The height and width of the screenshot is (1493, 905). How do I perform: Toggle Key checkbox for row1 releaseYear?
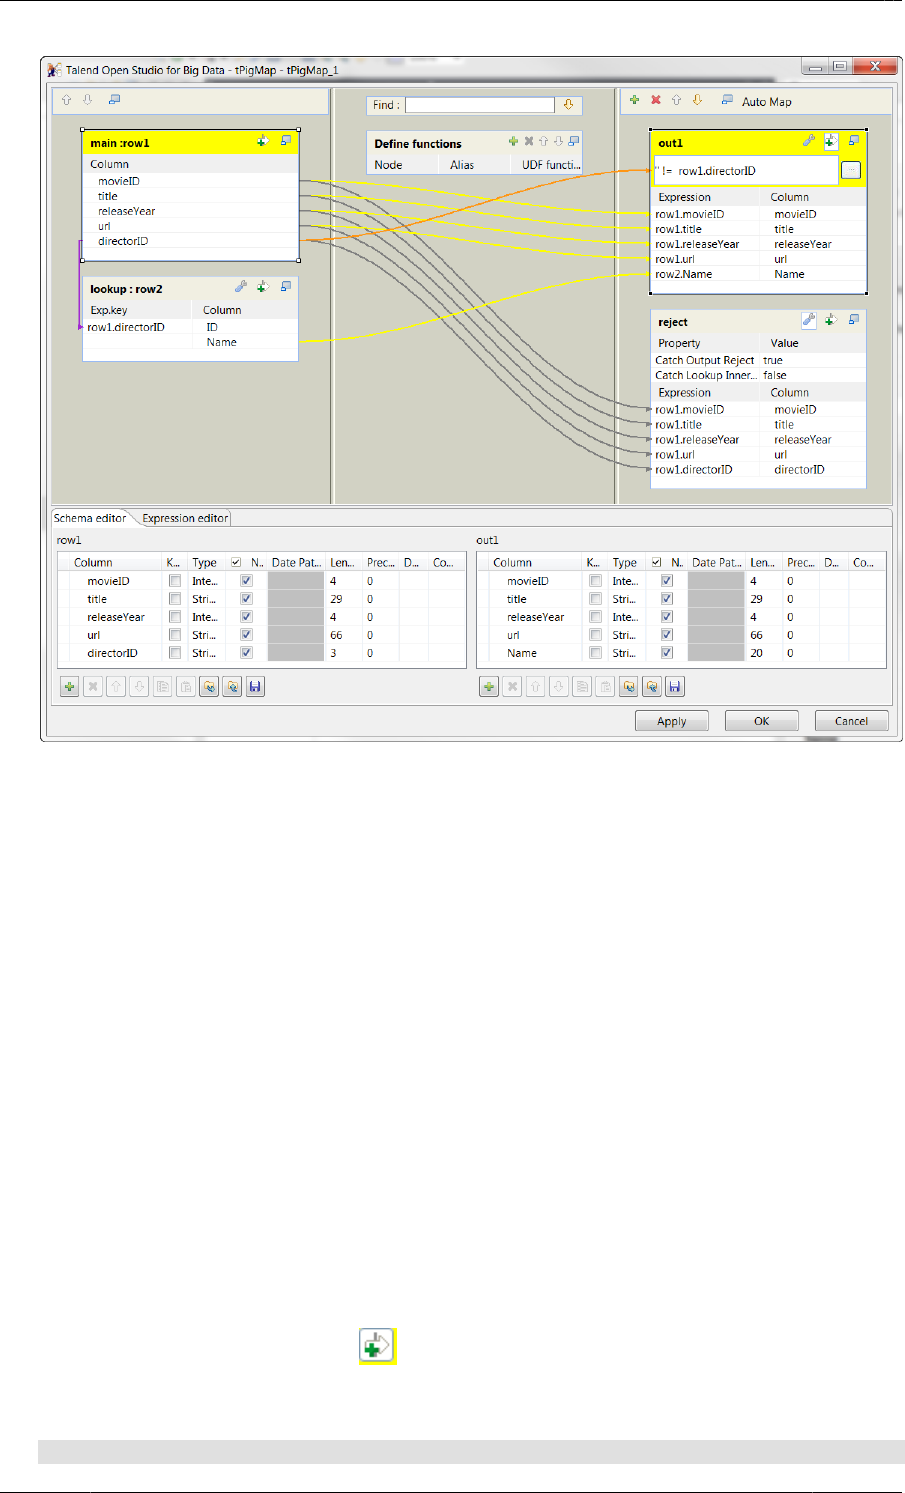175,617
